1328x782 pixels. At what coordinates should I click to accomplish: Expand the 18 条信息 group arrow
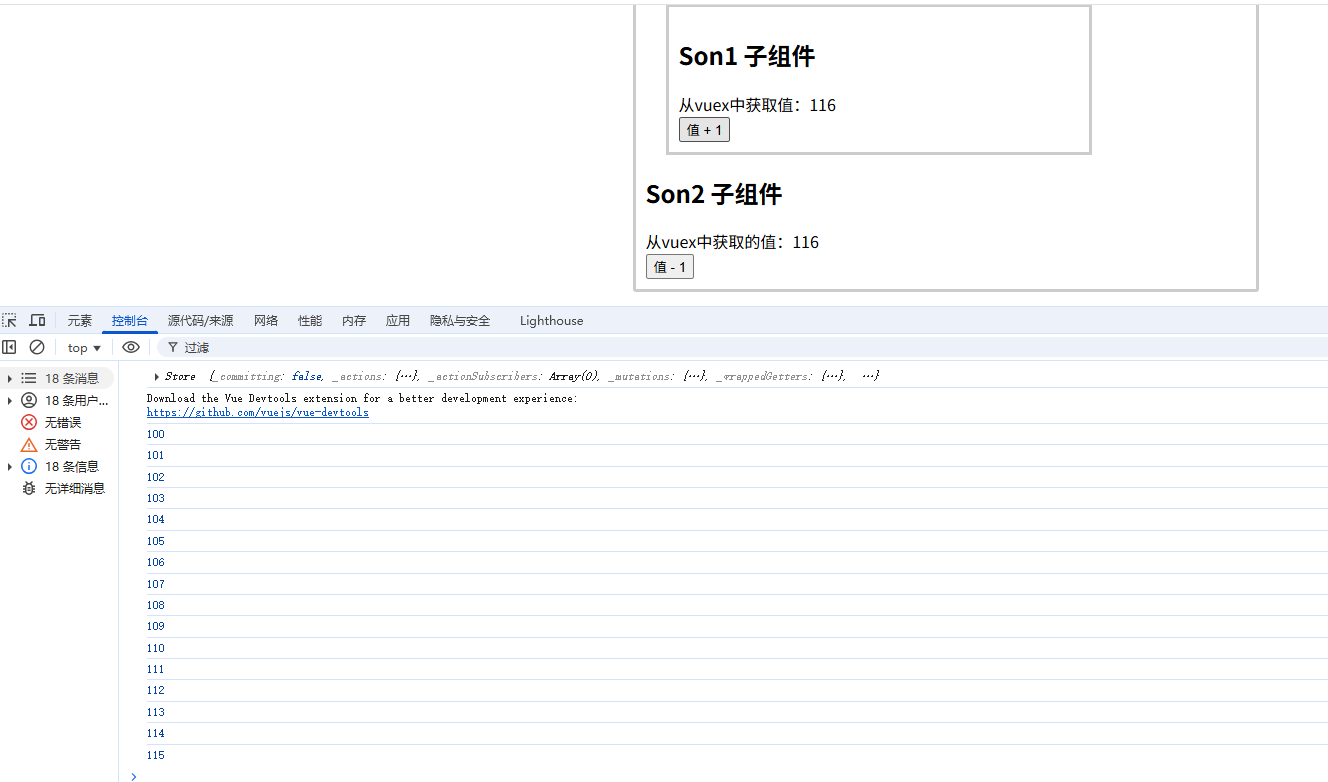[10, 466]
